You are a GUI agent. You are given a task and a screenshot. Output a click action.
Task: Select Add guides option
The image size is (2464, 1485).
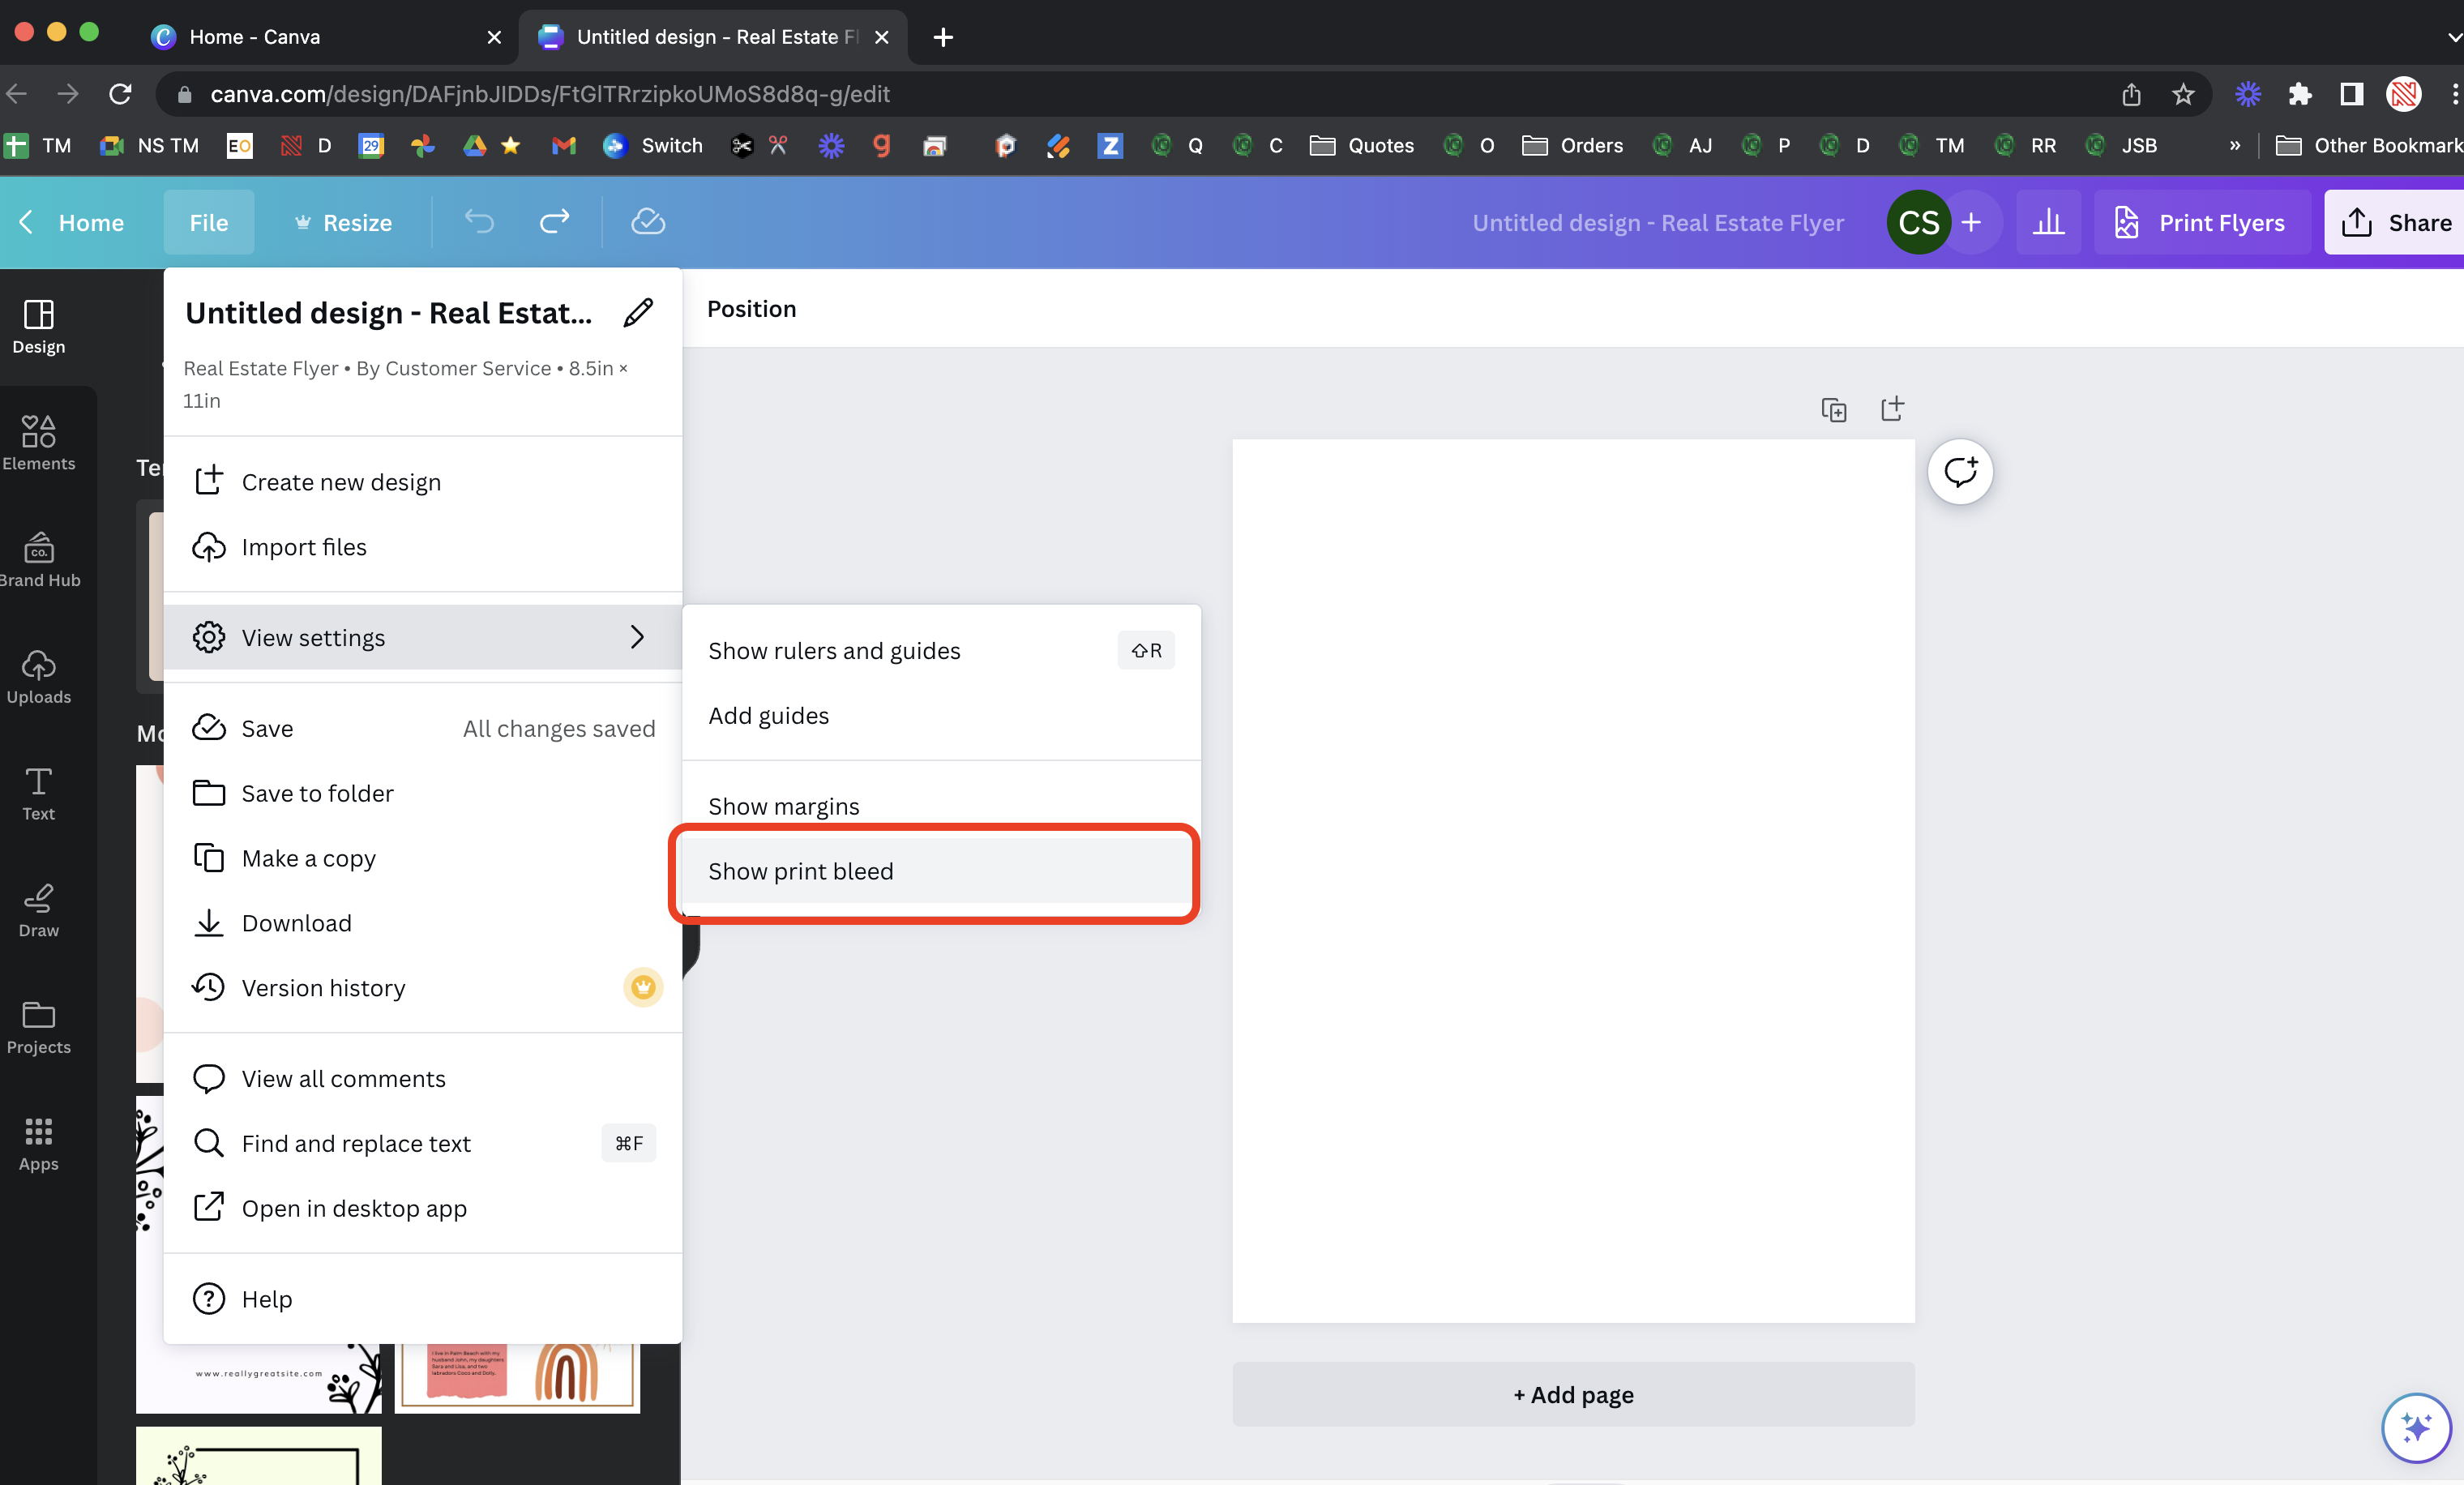pos(941,716)
